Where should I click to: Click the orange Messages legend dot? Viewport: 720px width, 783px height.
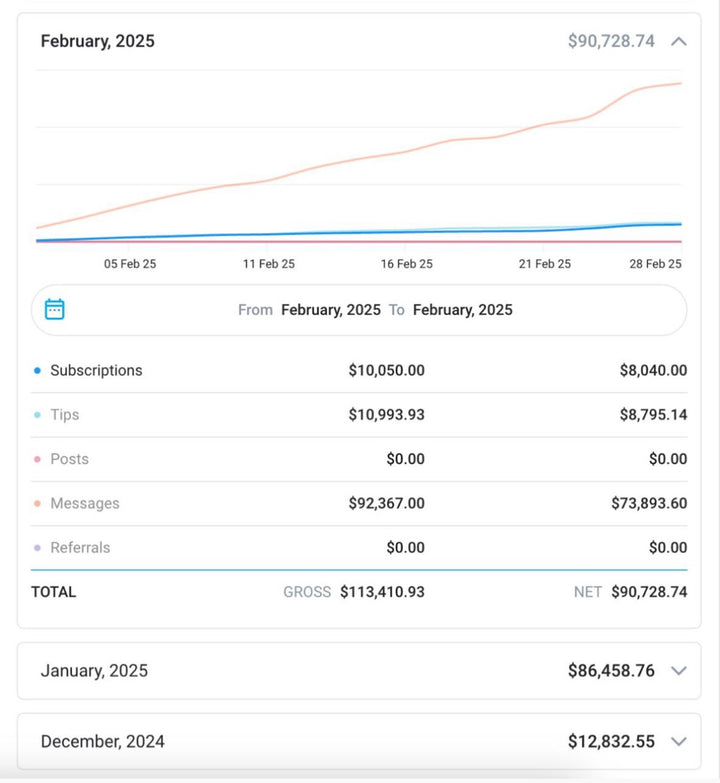[x=37, y=504]
